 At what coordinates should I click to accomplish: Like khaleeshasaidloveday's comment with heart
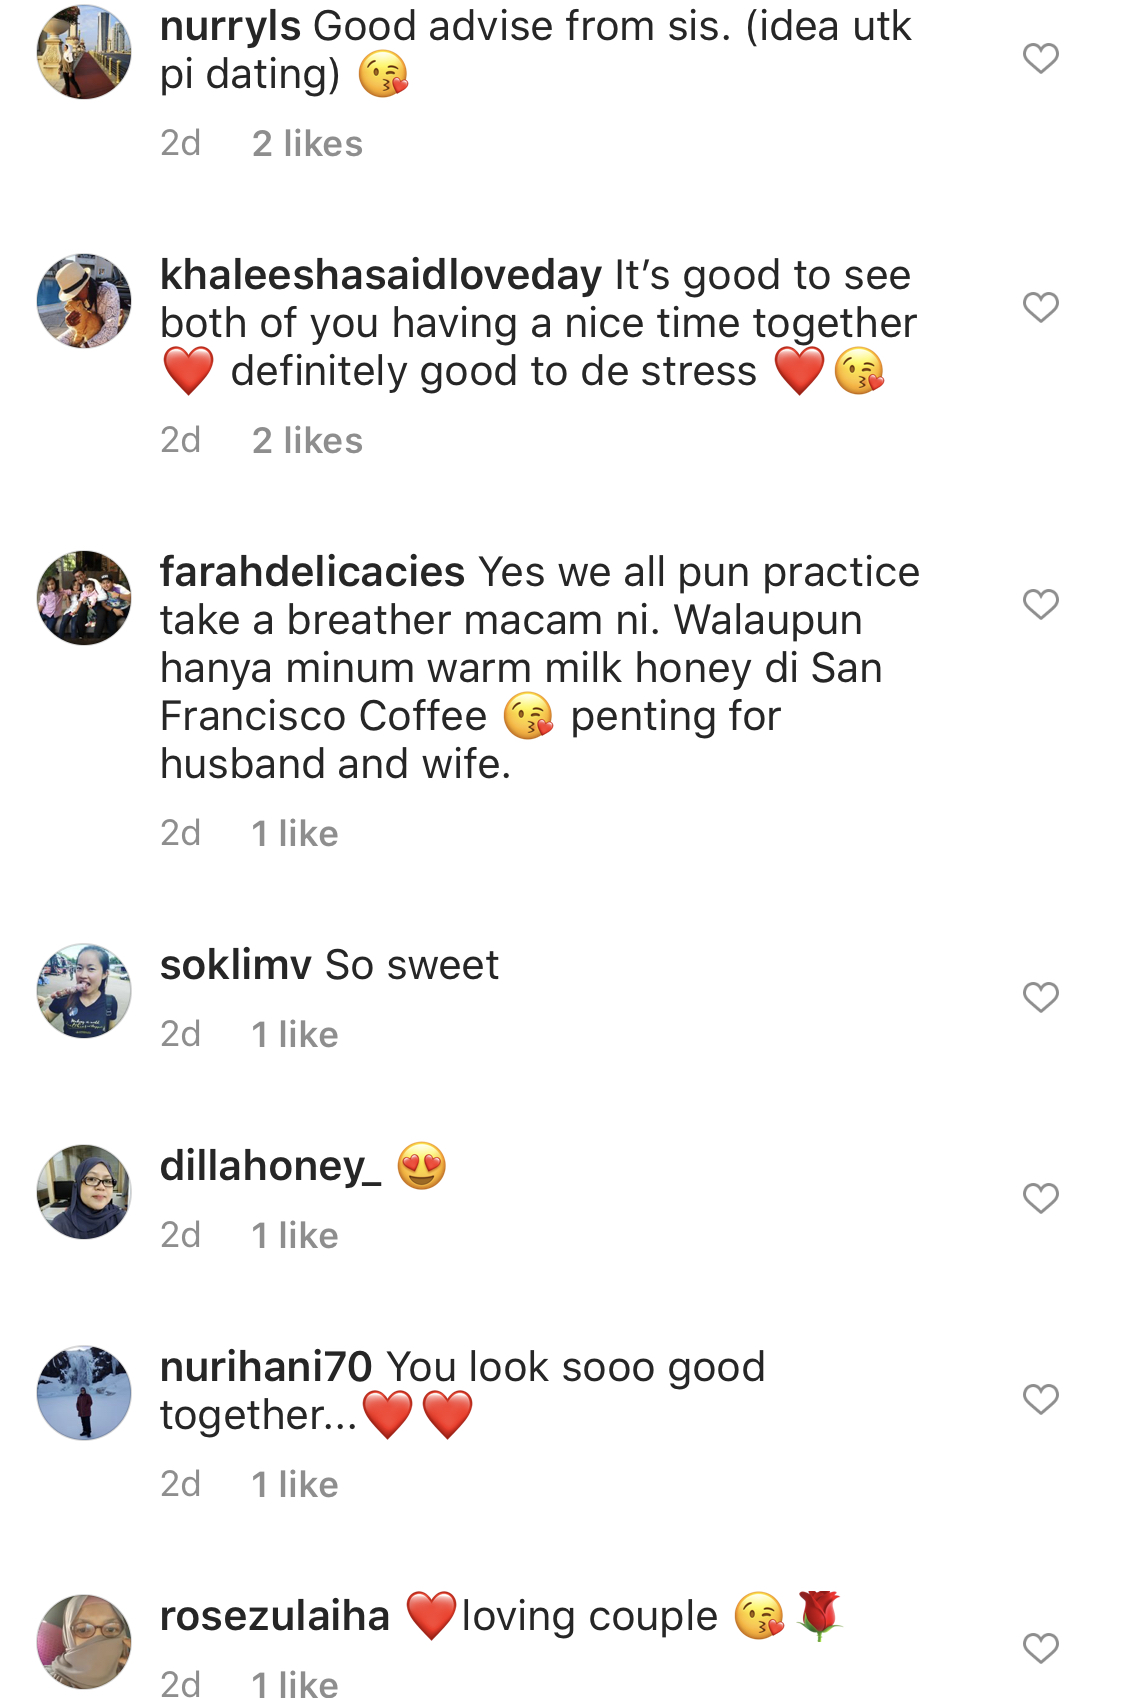coord(1040,307)
